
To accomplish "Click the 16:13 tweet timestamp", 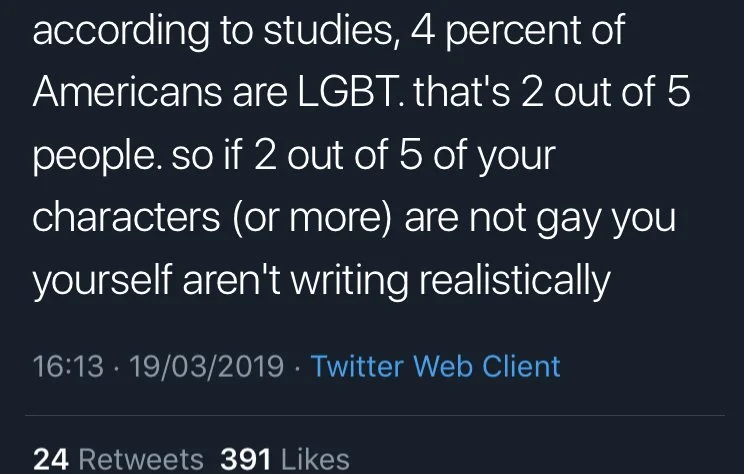I will point(68,366).
